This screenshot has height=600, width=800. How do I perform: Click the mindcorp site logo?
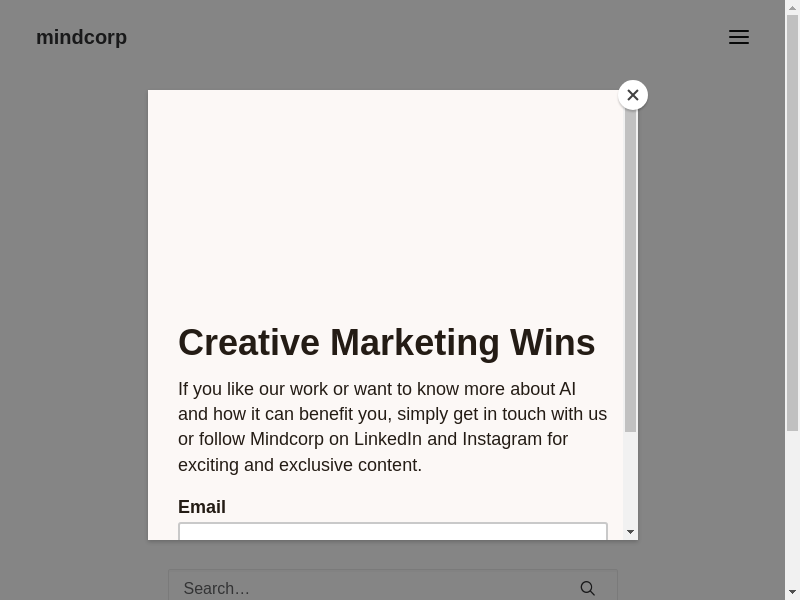click(81, 37)
